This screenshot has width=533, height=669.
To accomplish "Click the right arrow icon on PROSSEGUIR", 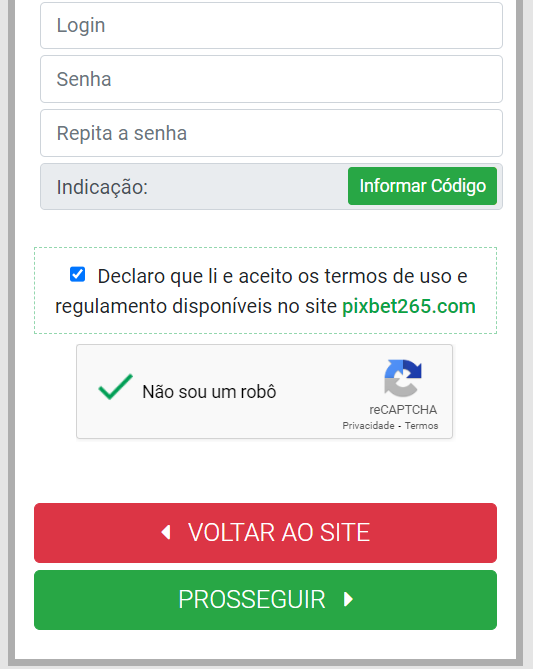I will (x=349, y=599).
